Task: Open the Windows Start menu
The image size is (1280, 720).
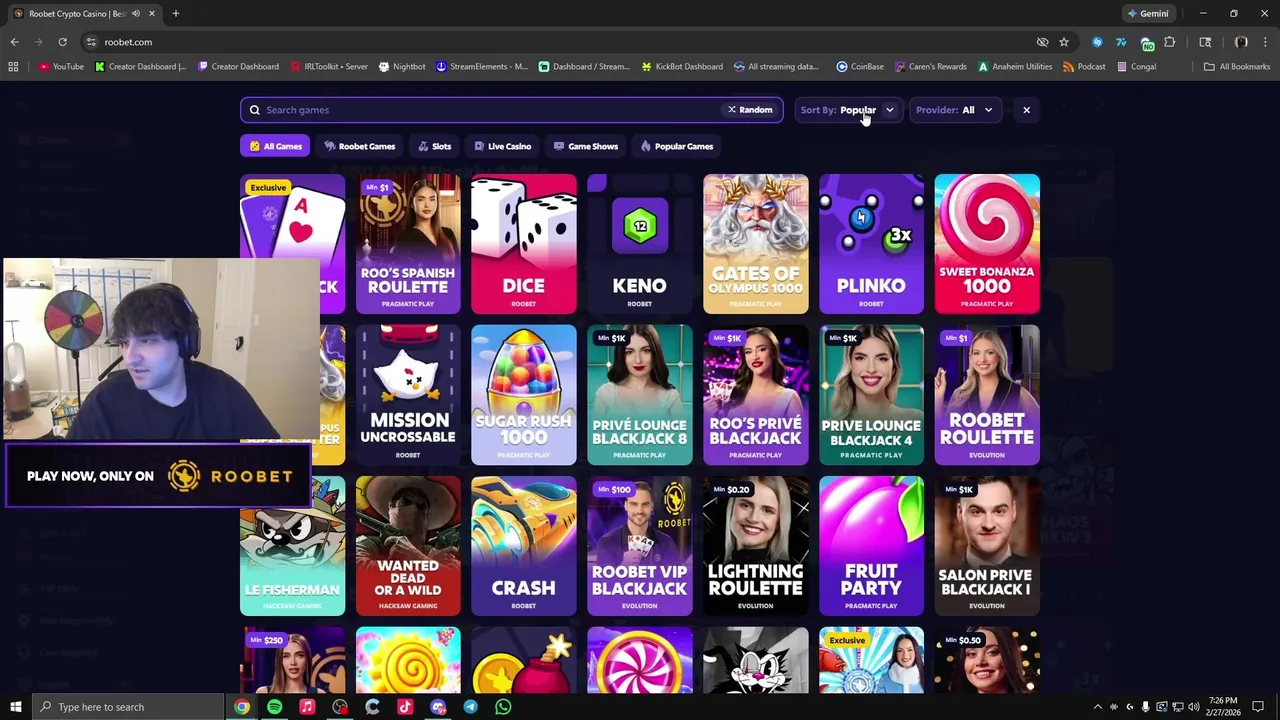Action: [15, 707]
